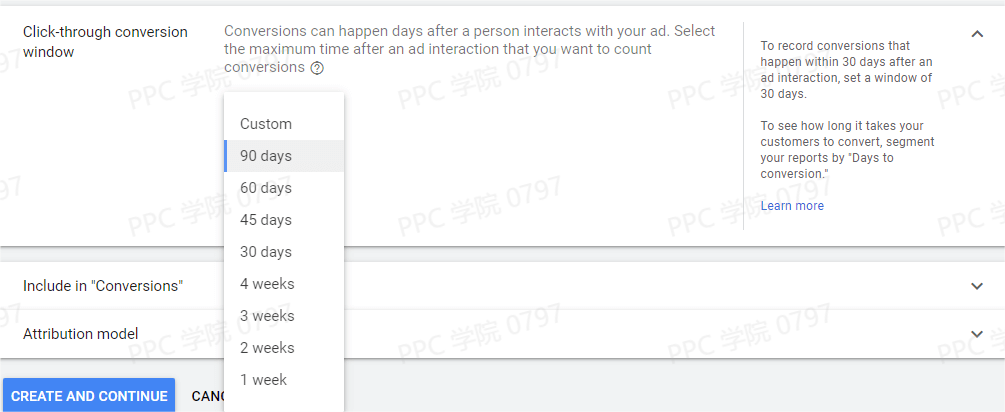1005x412 pixels.
Task: Collapse the Click-through conversion window section
Action: (x=977, y=34)
